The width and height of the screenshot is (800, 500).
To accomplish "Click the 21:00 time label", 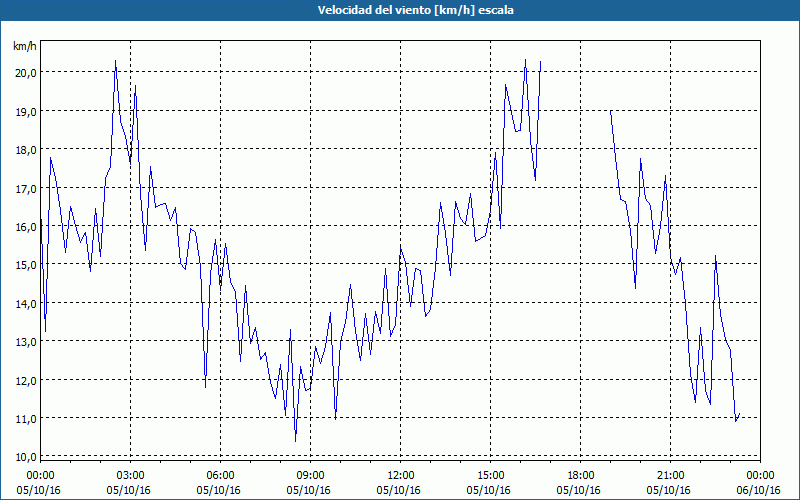I will click(670, 476).
